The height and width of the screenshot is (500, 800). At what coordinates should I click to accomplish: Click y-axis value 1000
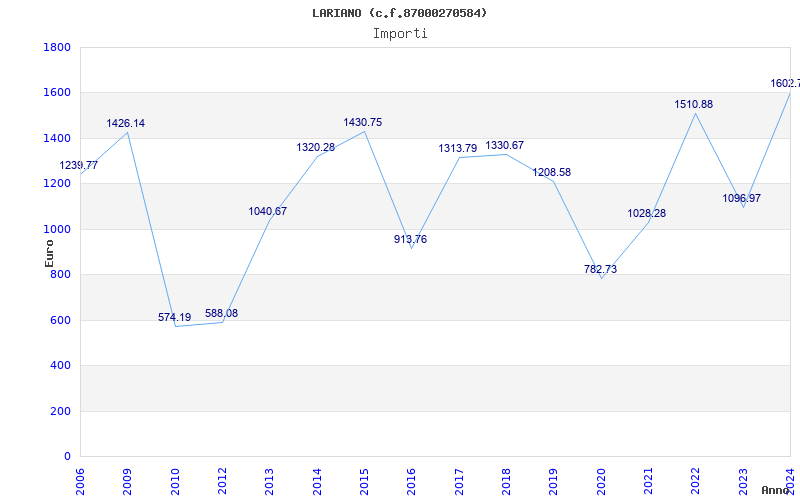point(57,230)
